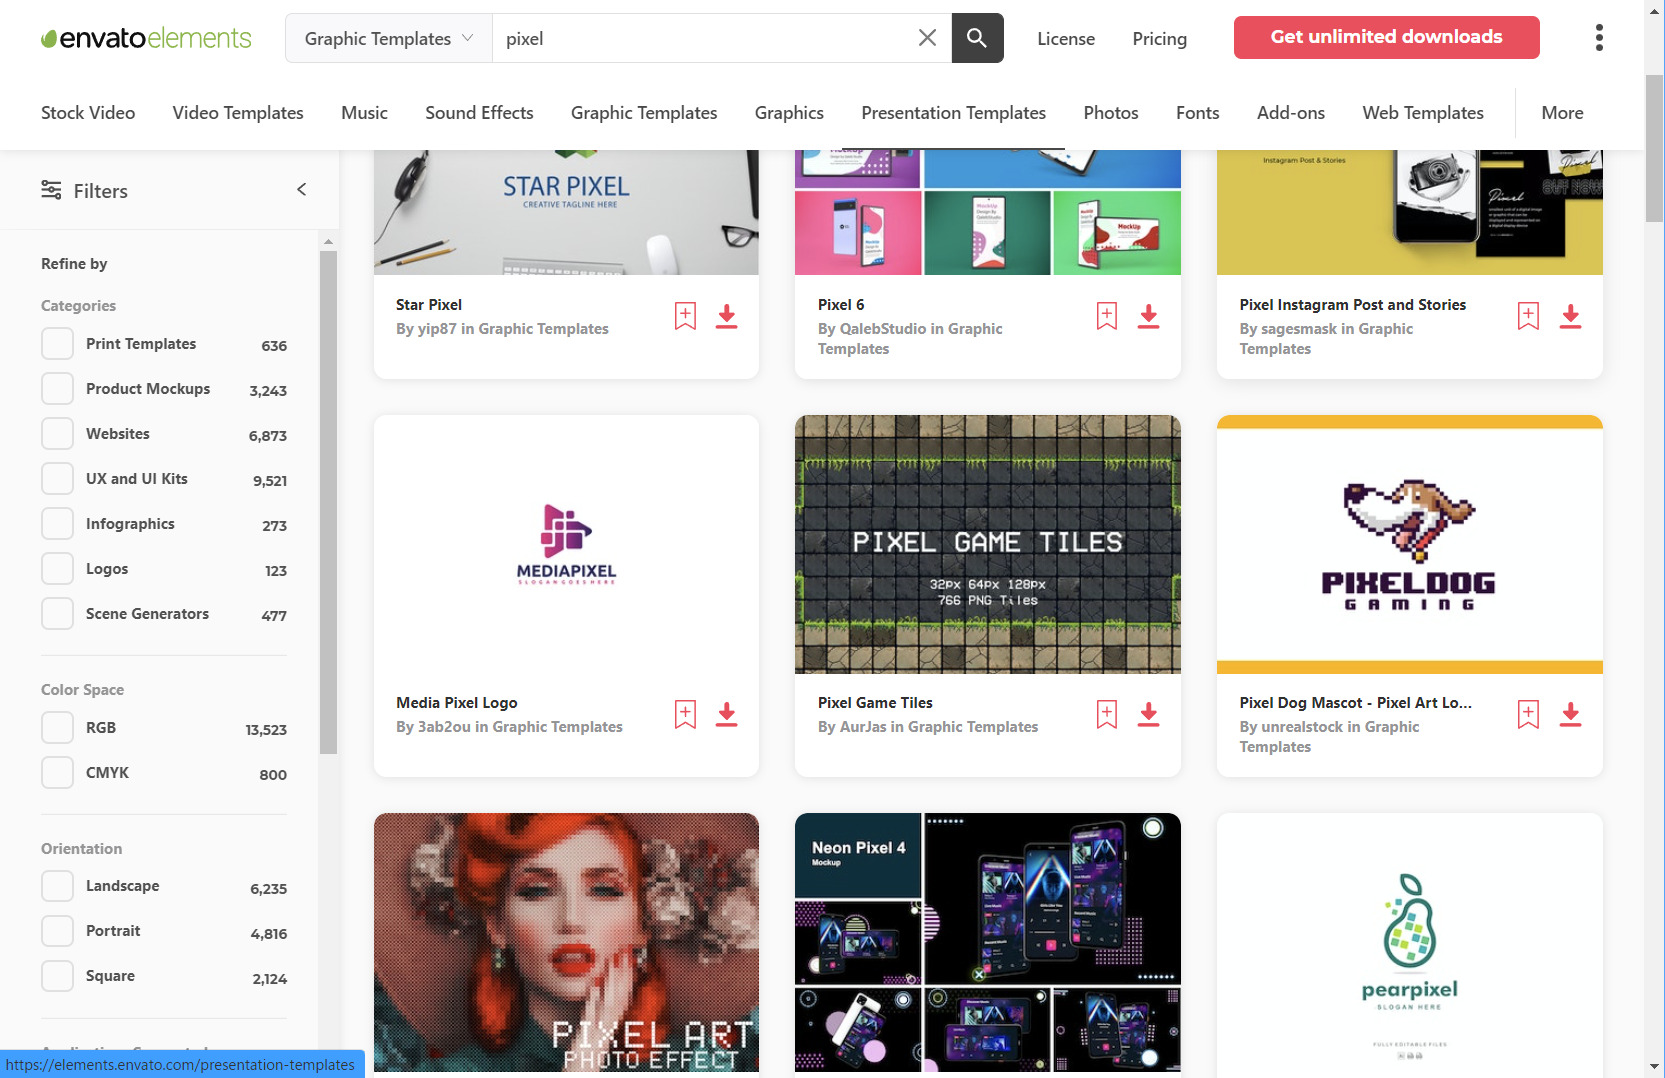The height and width of the screenshot is (1078, 1665).
Task: Download the Star Pixel item
Action: click(x=727, y=316)
